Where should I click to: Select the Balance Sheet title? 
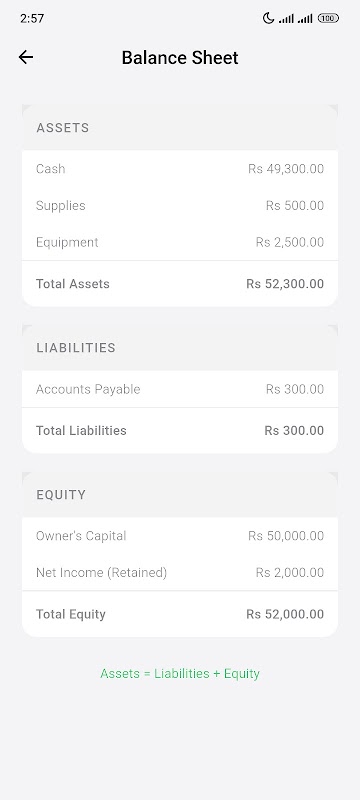pyautogui.click(x=180, y=57)
